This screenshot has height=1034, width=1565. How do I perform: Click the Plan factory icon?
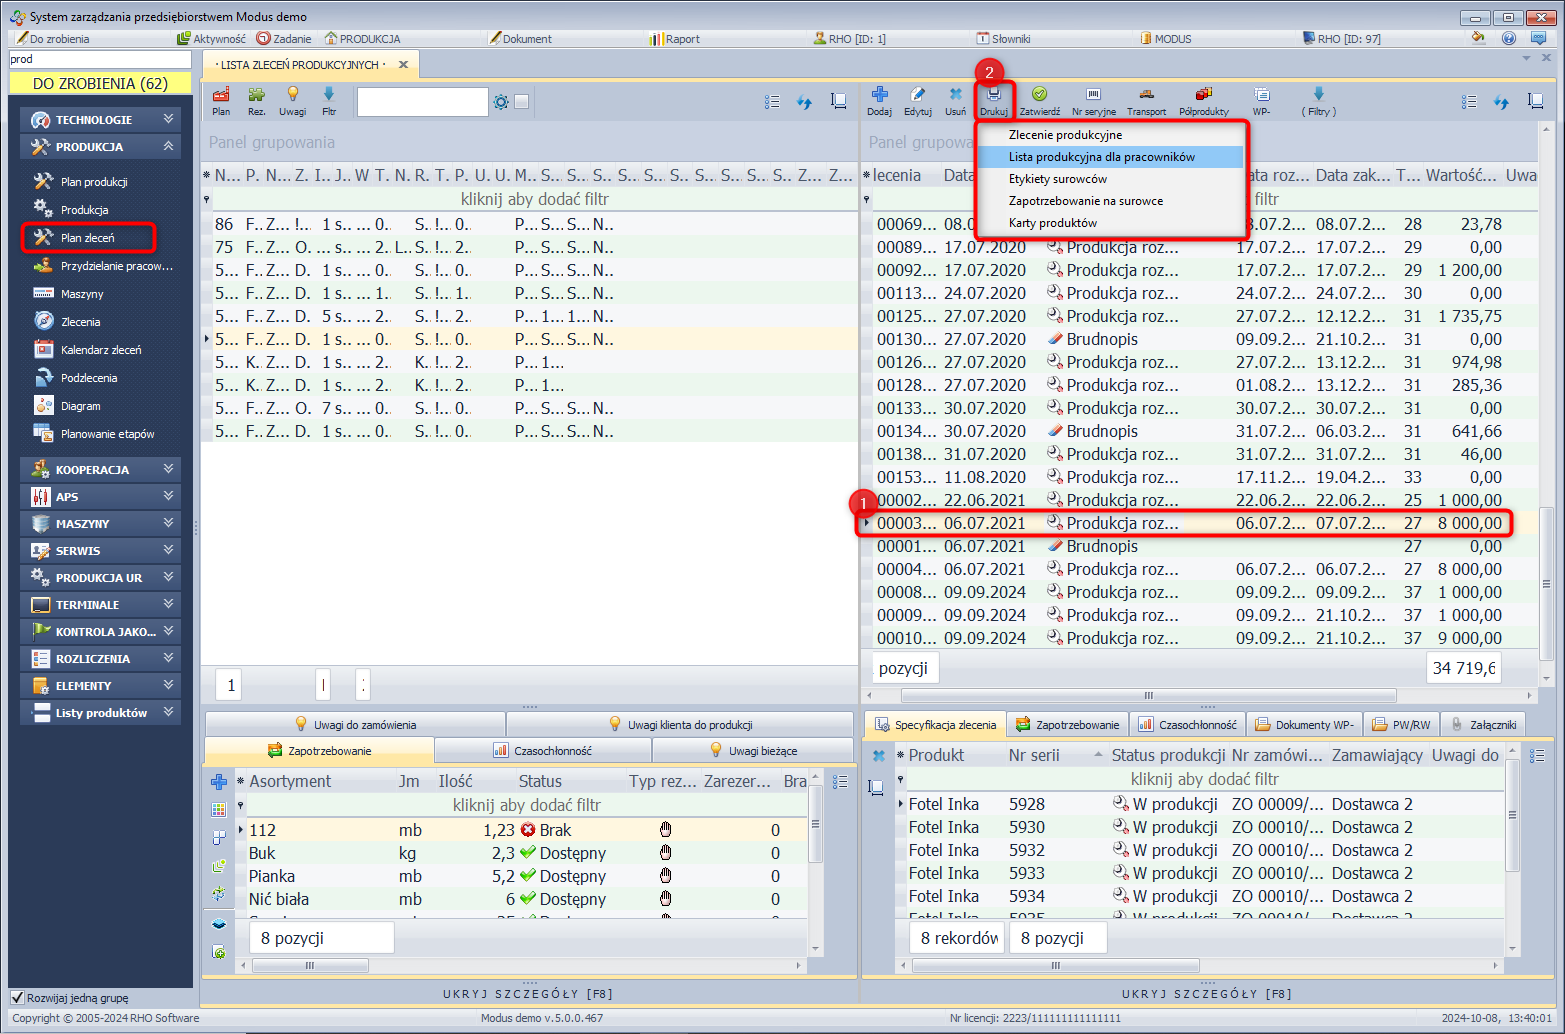click(x=221, y=95)
